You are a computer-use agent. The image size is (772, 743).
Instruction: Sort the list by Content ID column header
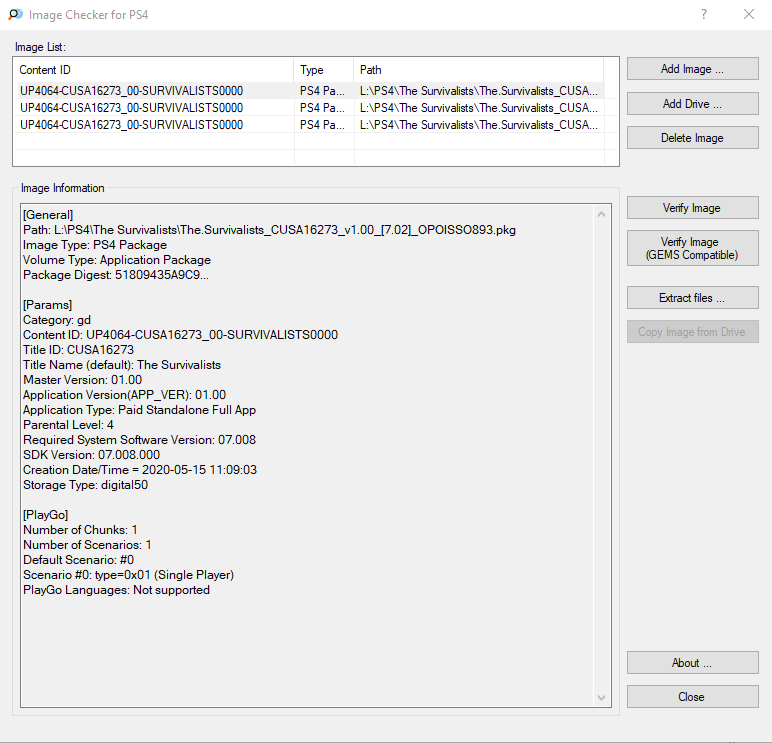click(154, 70)
